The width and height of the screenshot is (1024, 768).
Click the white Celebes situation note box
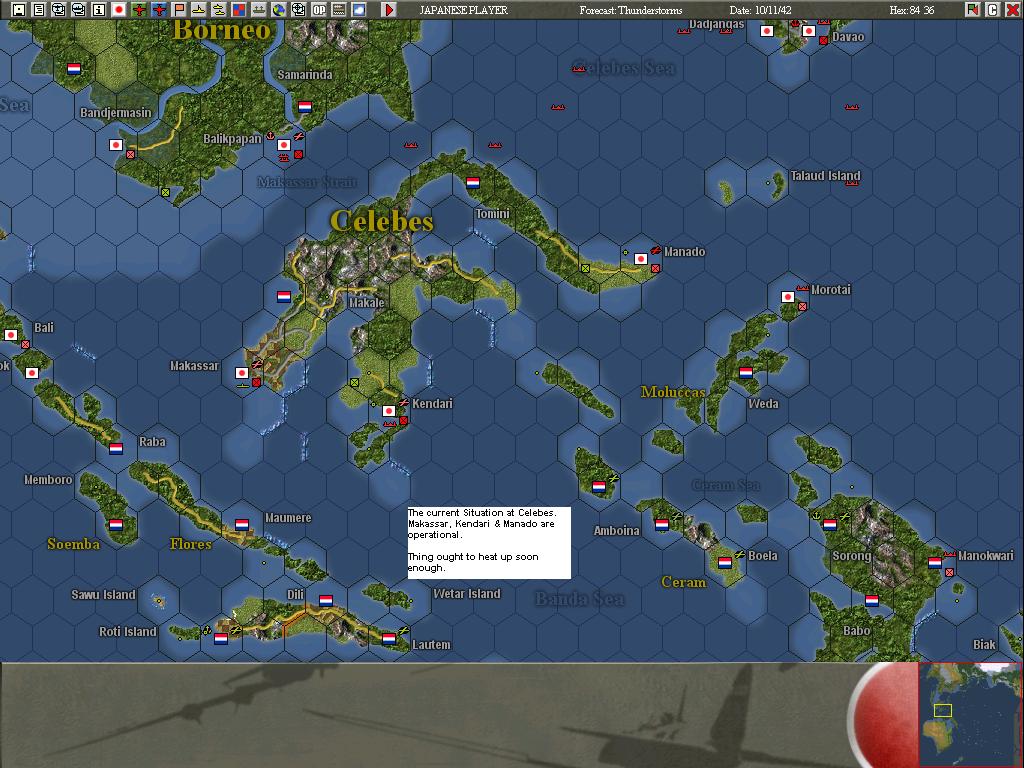point(489,542)
